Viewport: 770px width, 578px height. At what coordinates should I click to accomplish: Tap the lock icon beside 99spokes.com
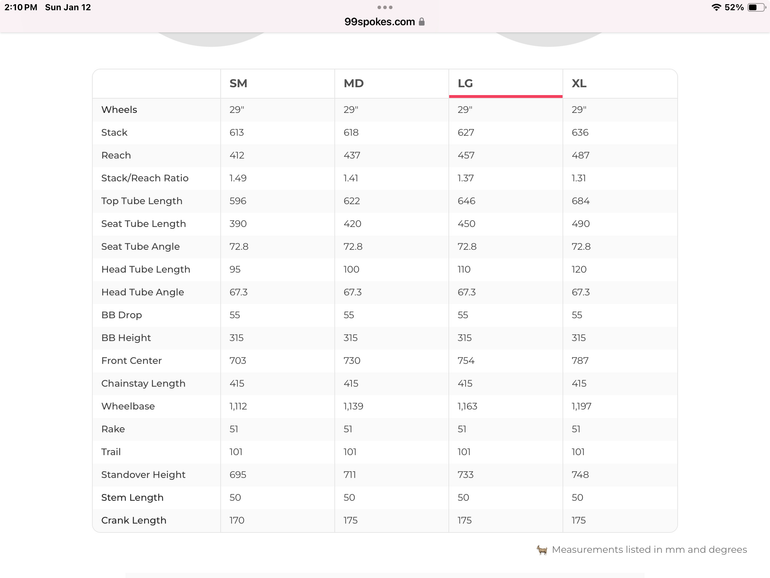pos(422,22)
